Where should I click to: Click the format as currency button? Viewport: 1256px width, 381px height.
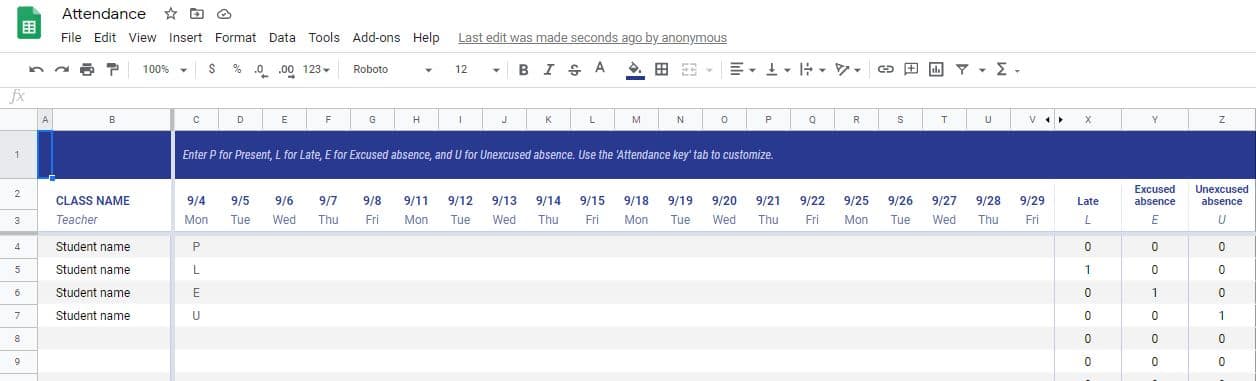point(211,69)
